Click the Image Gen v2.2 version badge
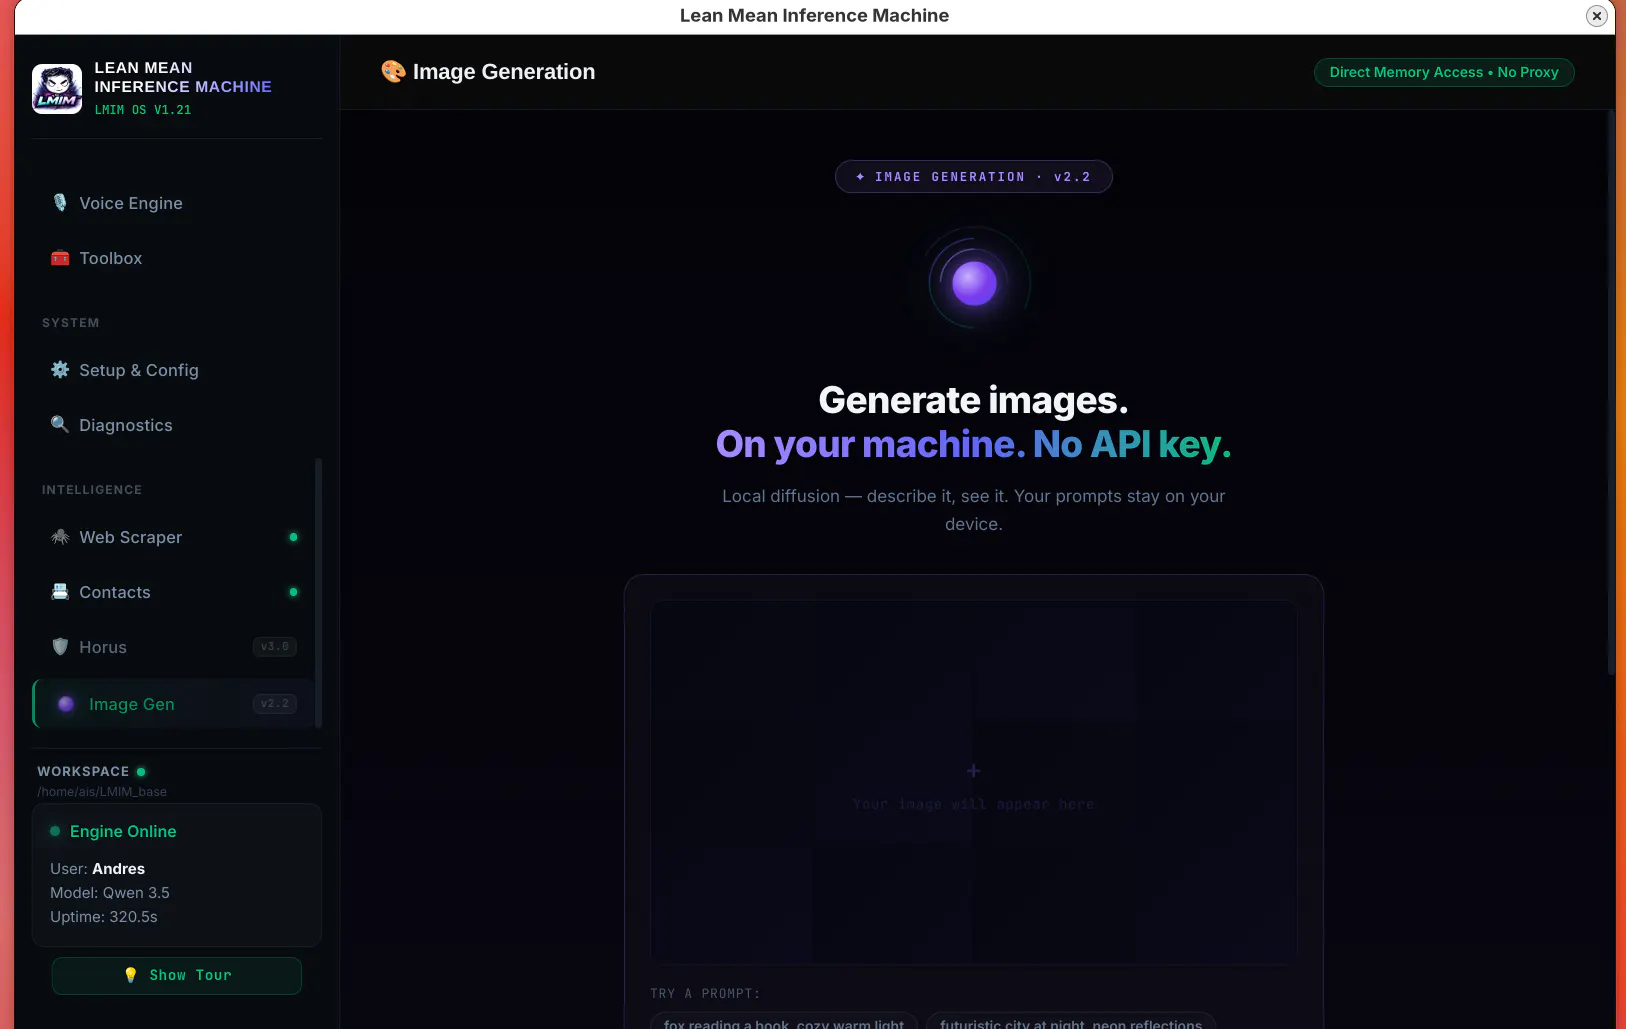 pyautogui.click(x=275, y=704)
